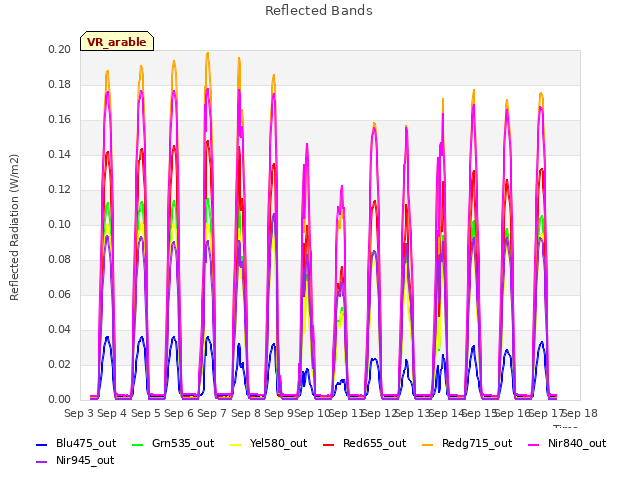640x480 pixels.
Task: Click the Sep 18 x-axis date label
Action: [580, 414]
